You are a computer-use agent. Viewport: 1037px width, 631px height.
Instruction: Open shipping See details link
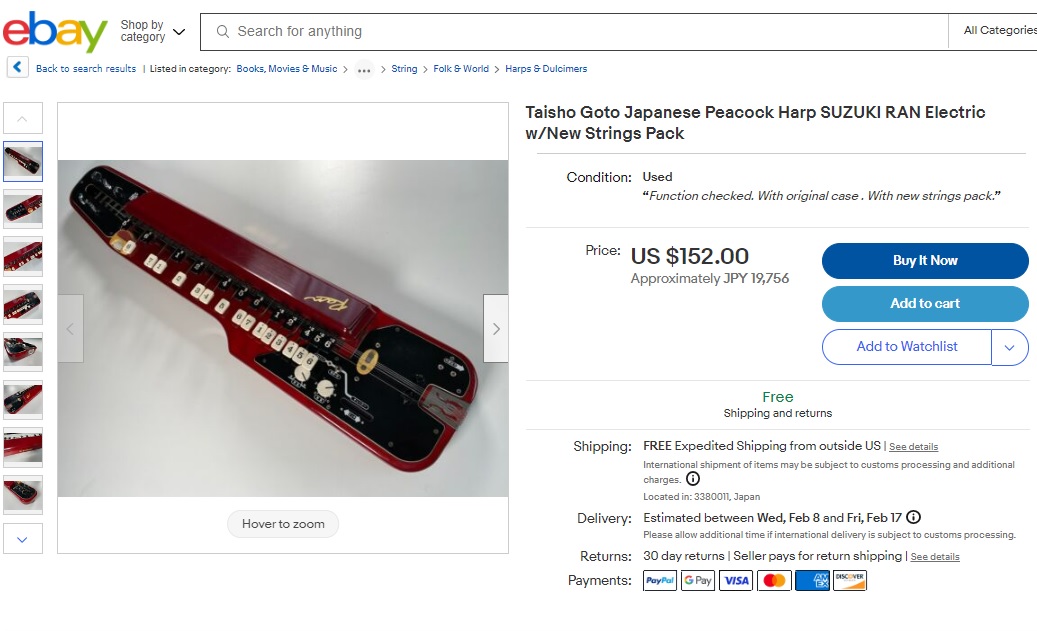pyautogui.click(x=913, y=447)
